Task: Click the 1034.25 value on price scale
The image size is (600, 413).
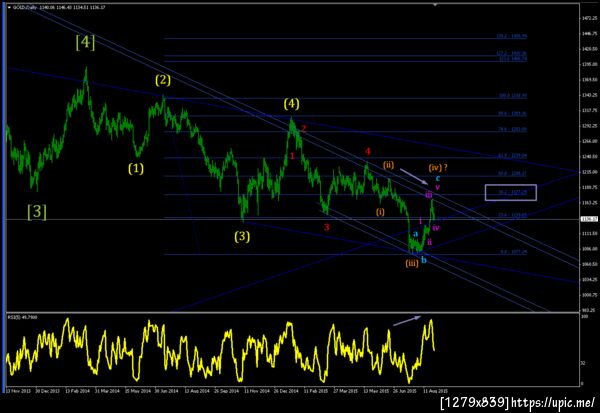Action: 590,279
